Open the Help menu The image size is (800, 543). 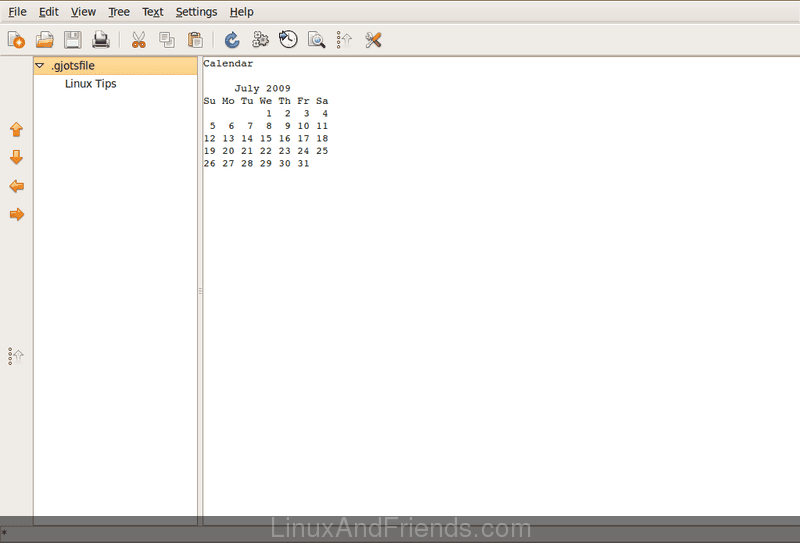[x=241, y=12]
